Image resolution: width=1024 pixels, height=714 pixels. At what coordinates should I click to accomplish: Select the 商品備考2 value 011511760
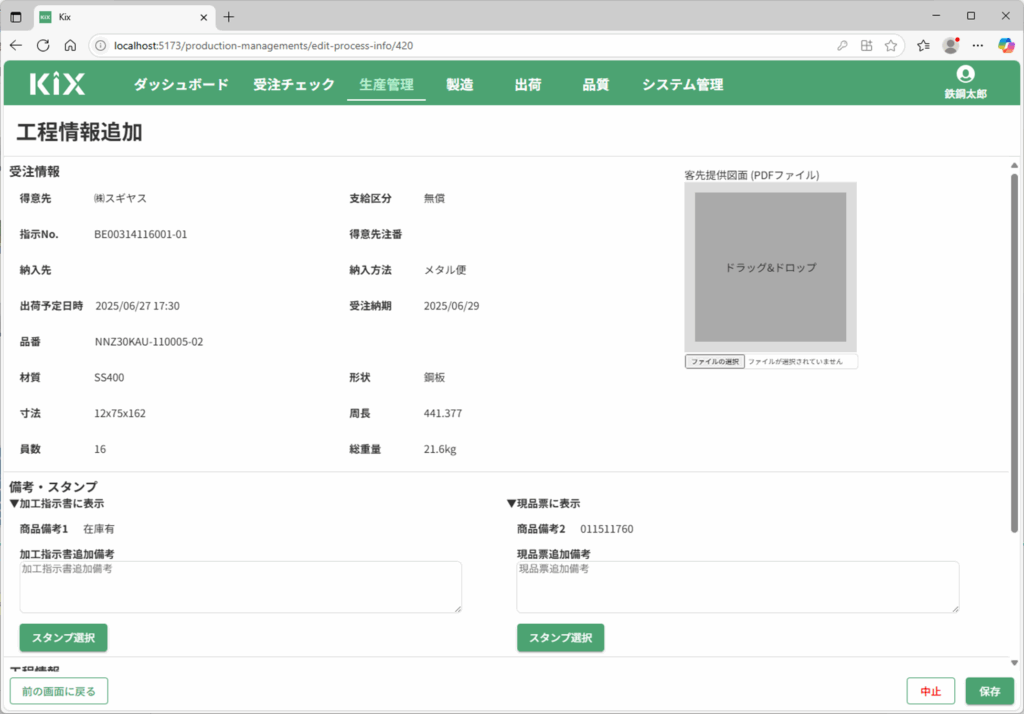(607, 529)
